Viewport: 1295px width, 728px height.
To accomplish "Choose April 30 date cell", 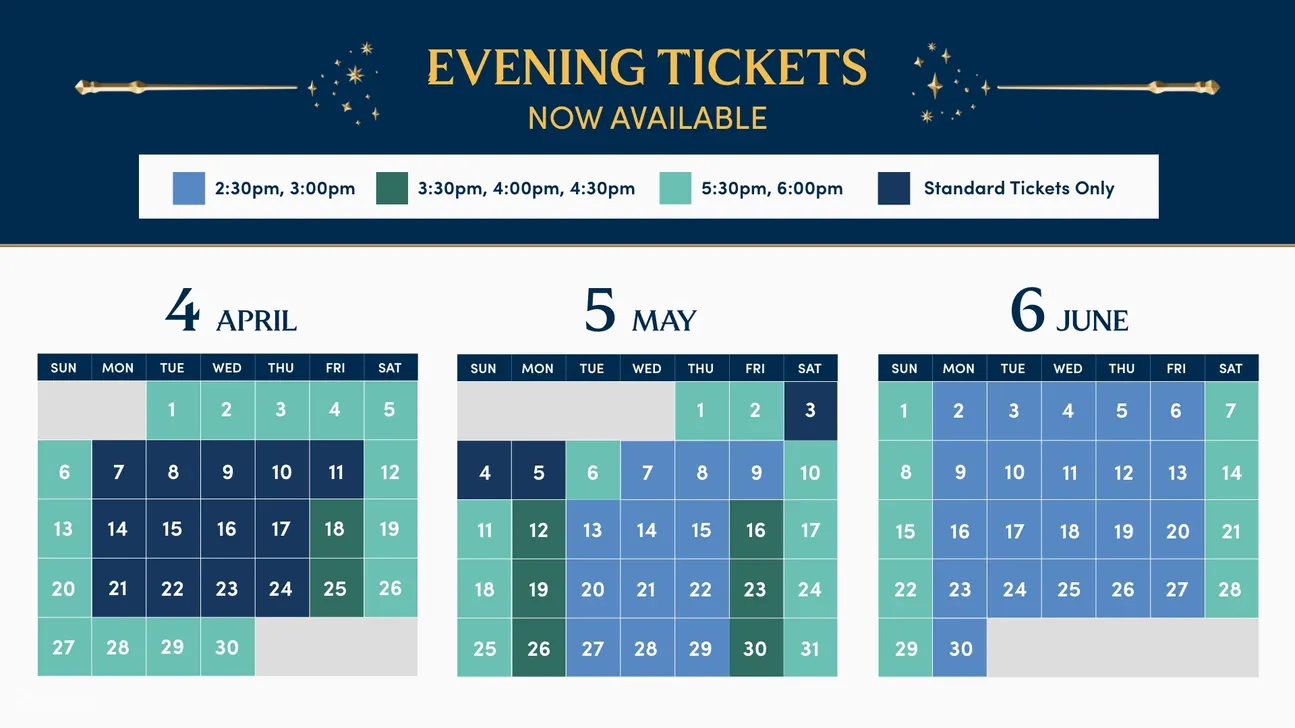I will (x=227, y=647).
